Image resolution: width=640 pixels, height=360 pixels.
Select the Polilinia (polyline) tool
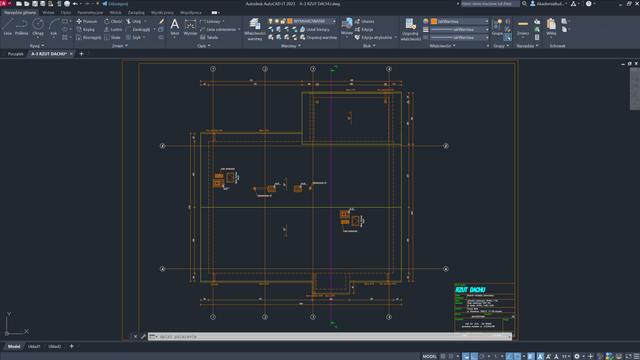[21, 27]
